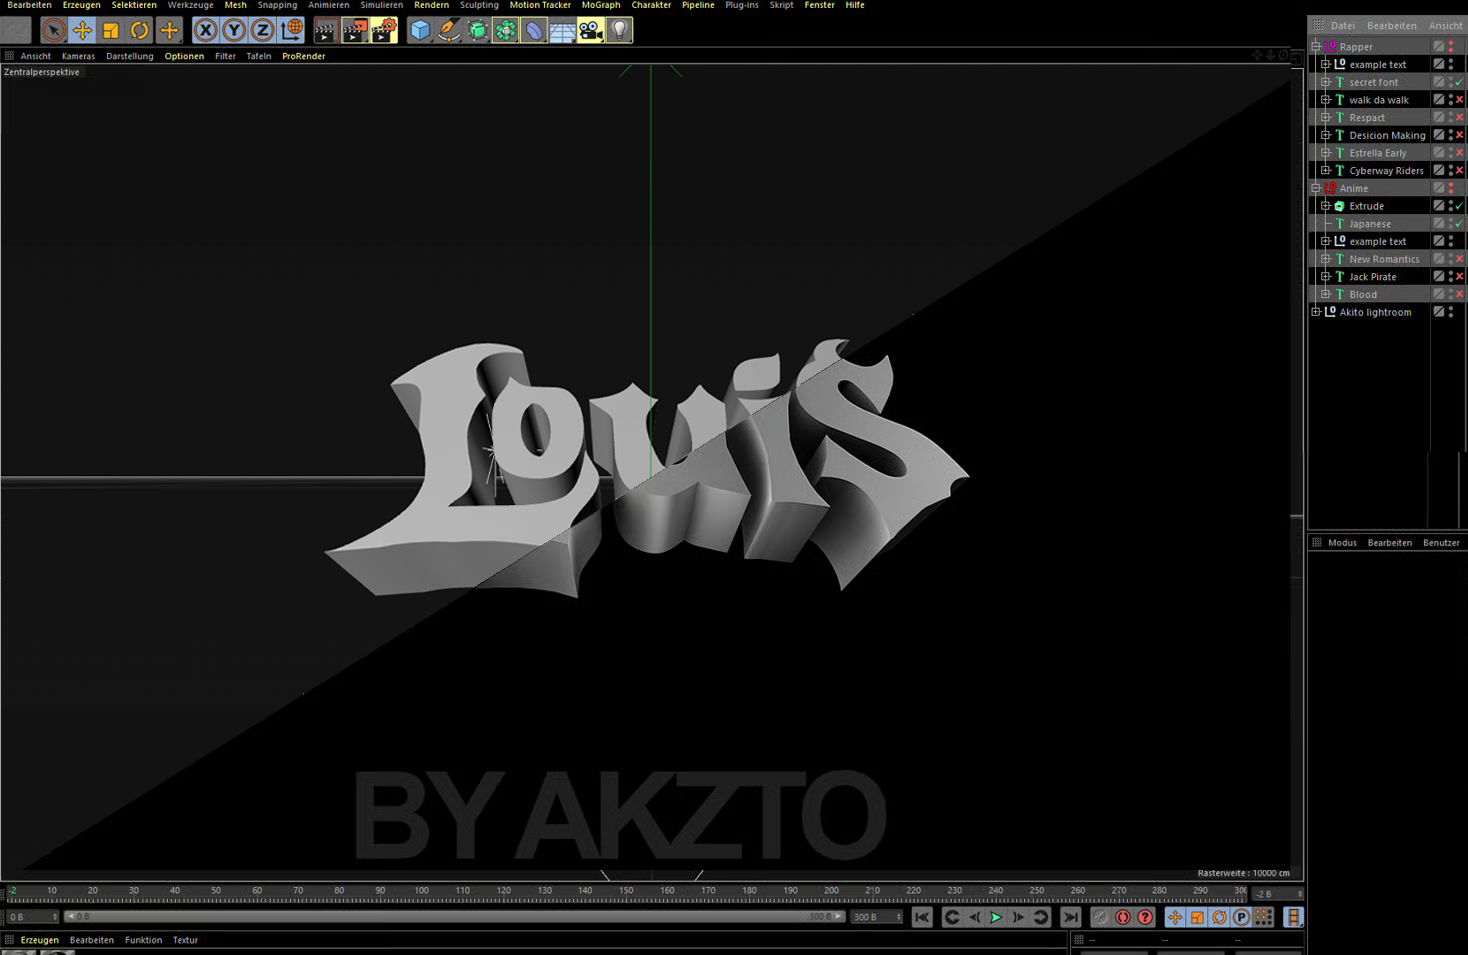Toggle autokeying red circle button

click(1123, 917)
